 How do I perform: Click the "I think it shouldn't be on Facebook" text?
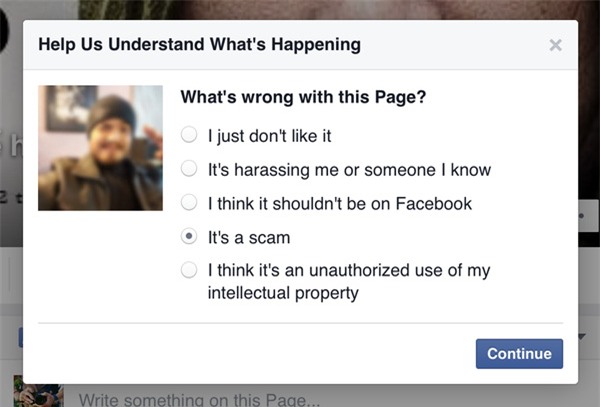pyautogui.click(x=339, y=203)
